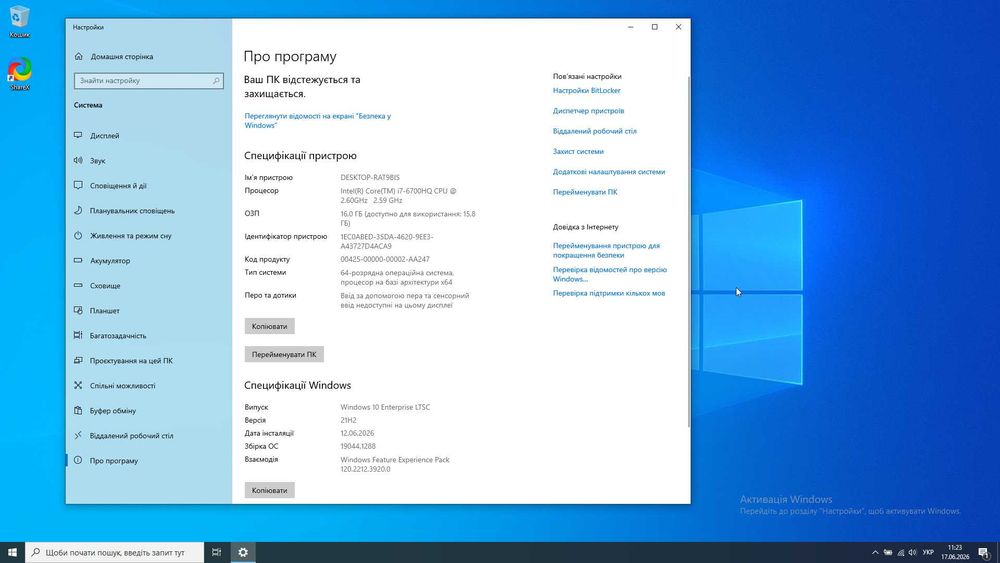Go to Домашня сторінка in Settings
The width and height of the screenshot is (1000, 563).
click(x=121, y=57)
